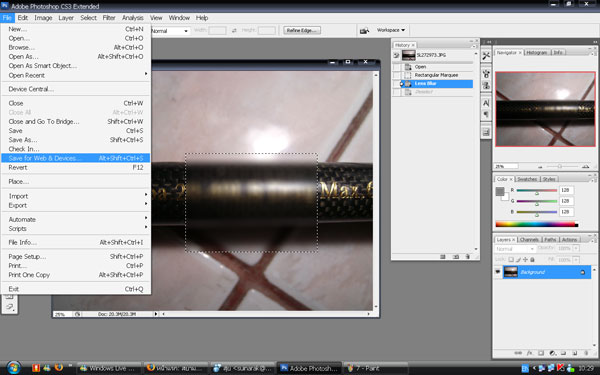This screenshot has height=375, width=600.
Task: Open the Layers Opacity slider arrow
Action: 576,248
